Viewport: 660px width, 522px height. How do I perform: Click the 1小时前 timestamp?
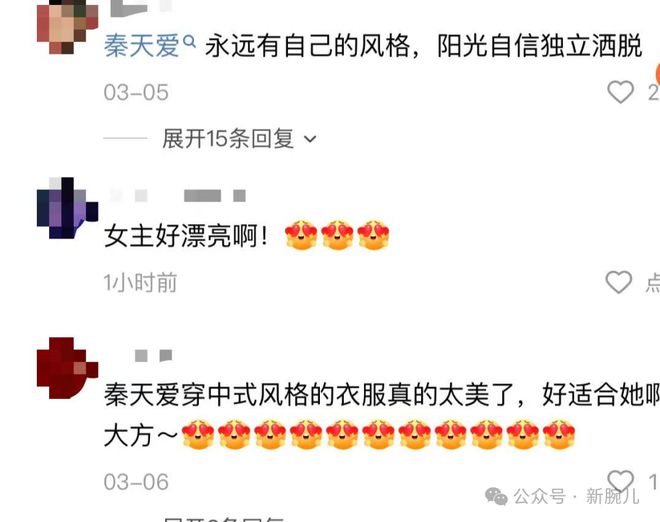click(140, 282)
